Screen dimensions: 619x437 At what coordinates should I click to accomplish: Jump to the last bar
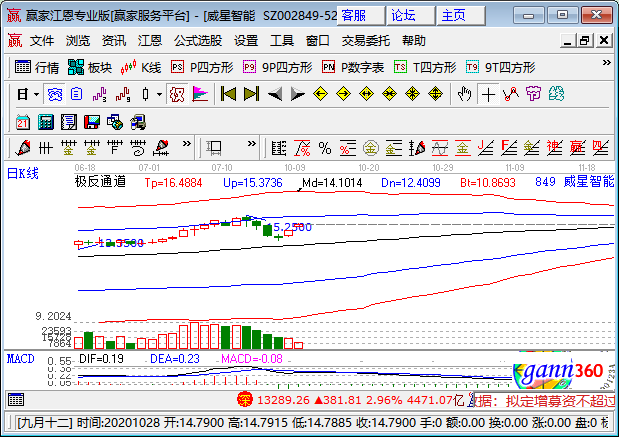[251, 94]
